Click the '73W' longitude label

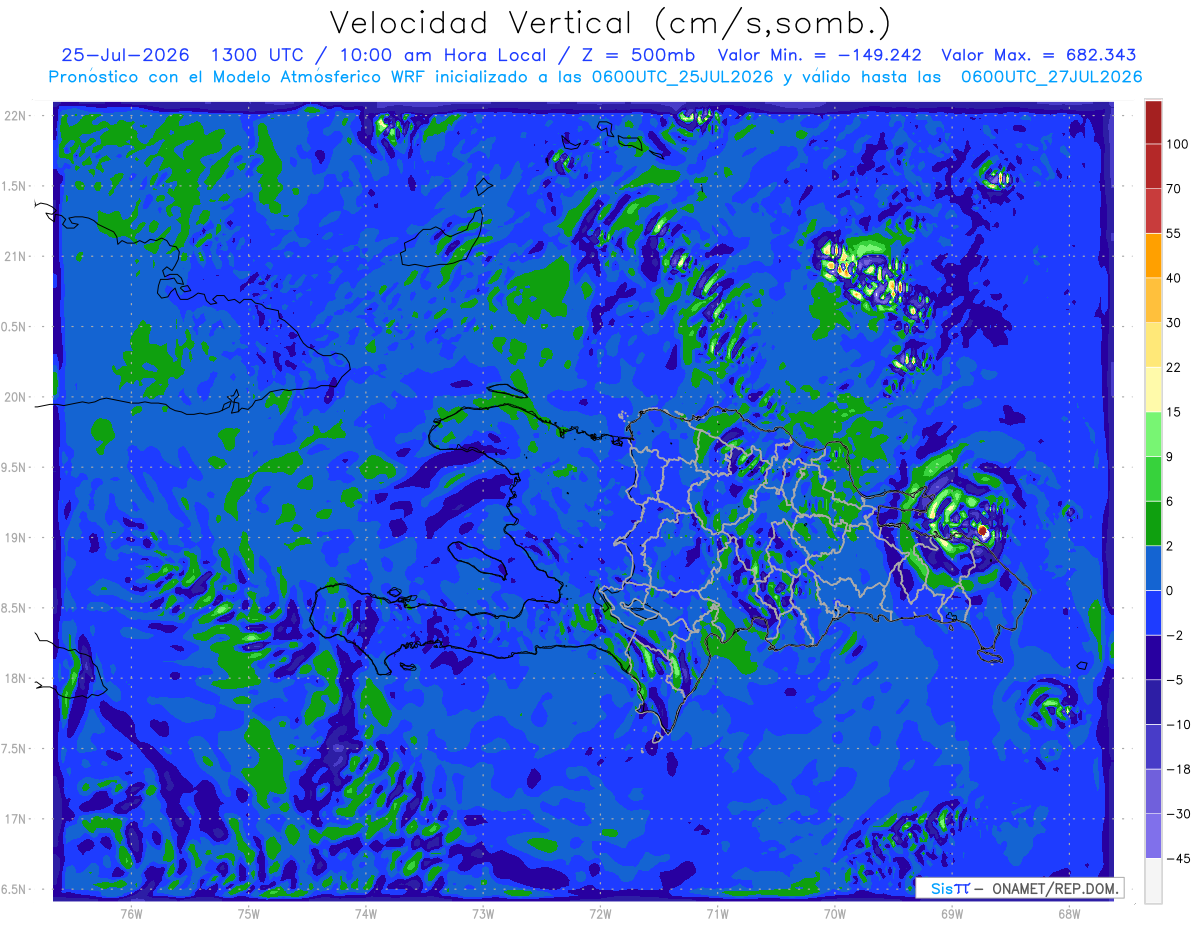pos(483,912)
